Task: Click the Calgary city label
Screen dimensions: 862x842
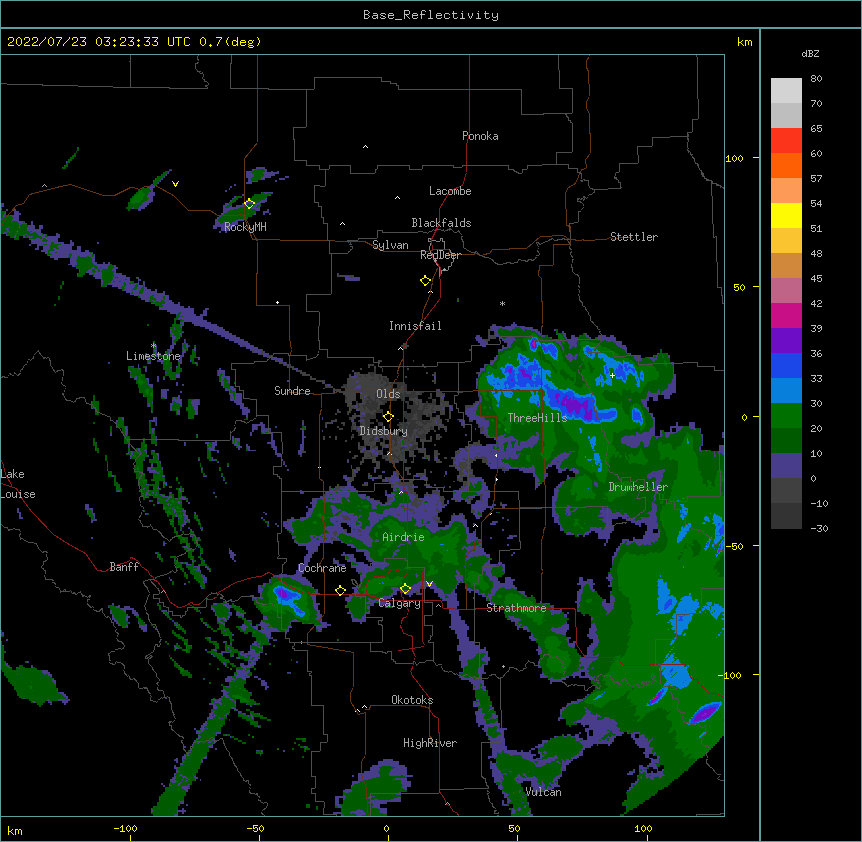Action: pos(400,603)
